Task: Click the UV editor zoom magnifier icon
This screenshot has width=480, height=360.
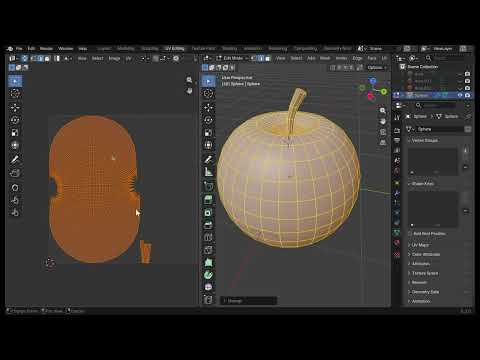Action: point(189,80)
